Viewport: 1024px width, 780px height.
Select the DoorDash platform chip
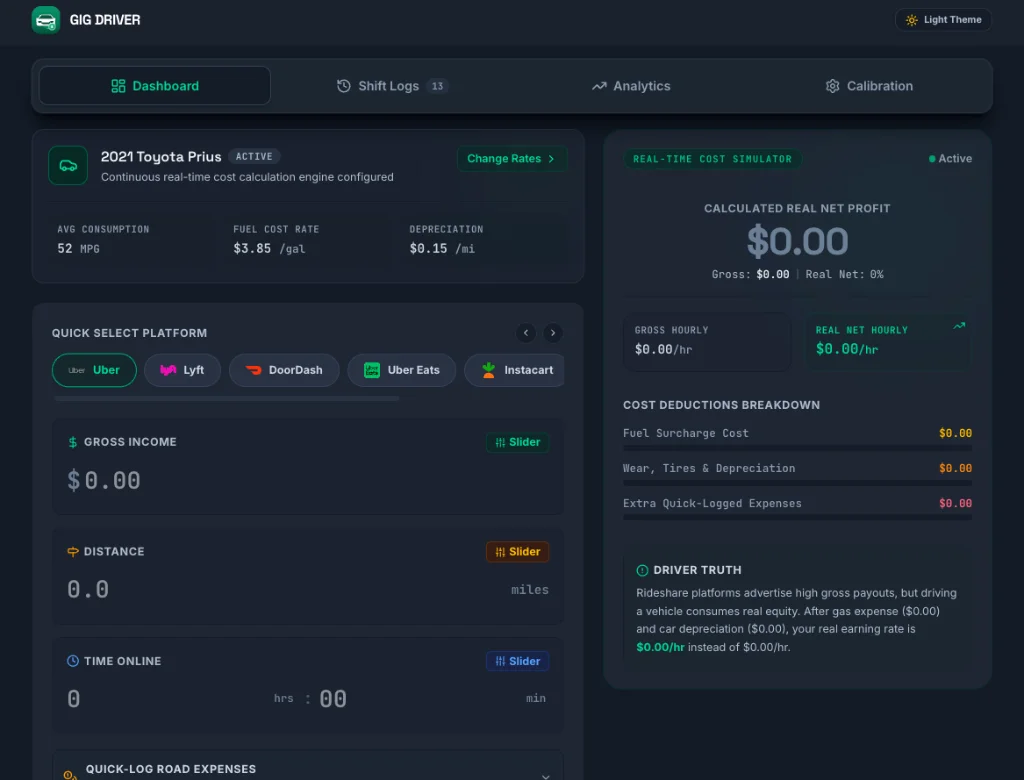[x=284, y=370]
